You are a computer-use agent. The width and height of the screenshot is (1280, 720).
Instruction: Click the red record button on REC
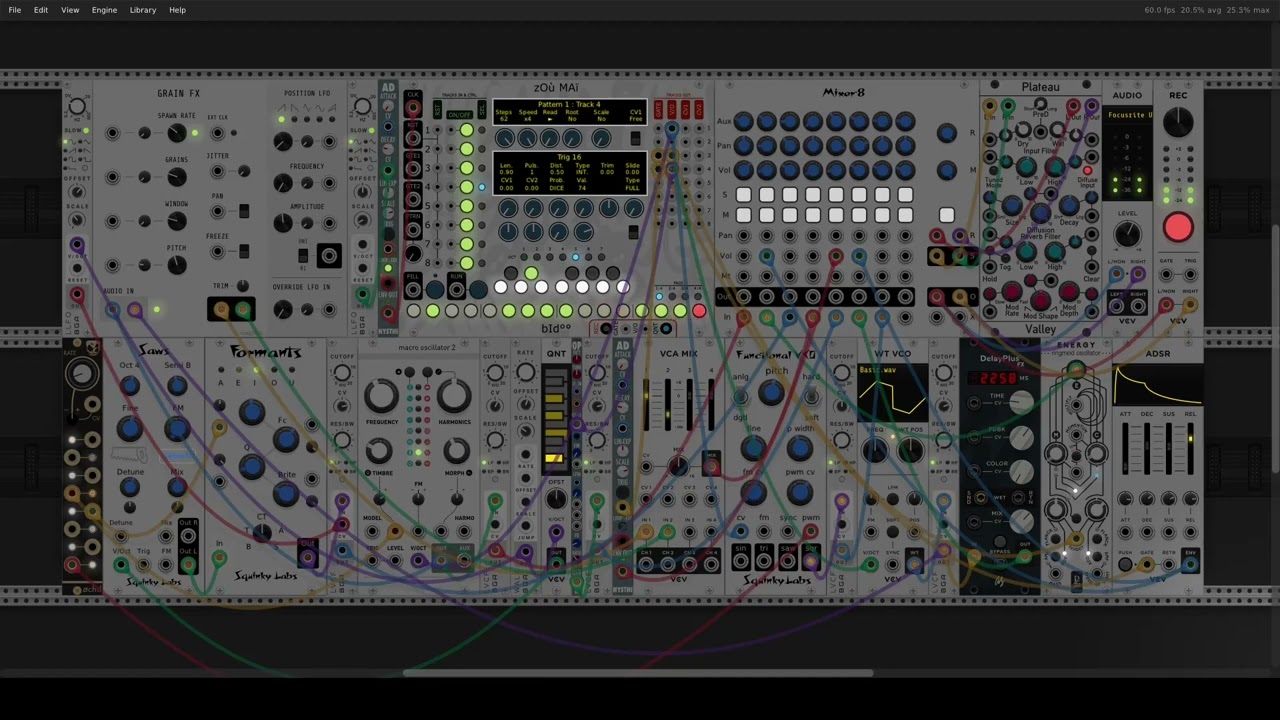click(1178, 228)
